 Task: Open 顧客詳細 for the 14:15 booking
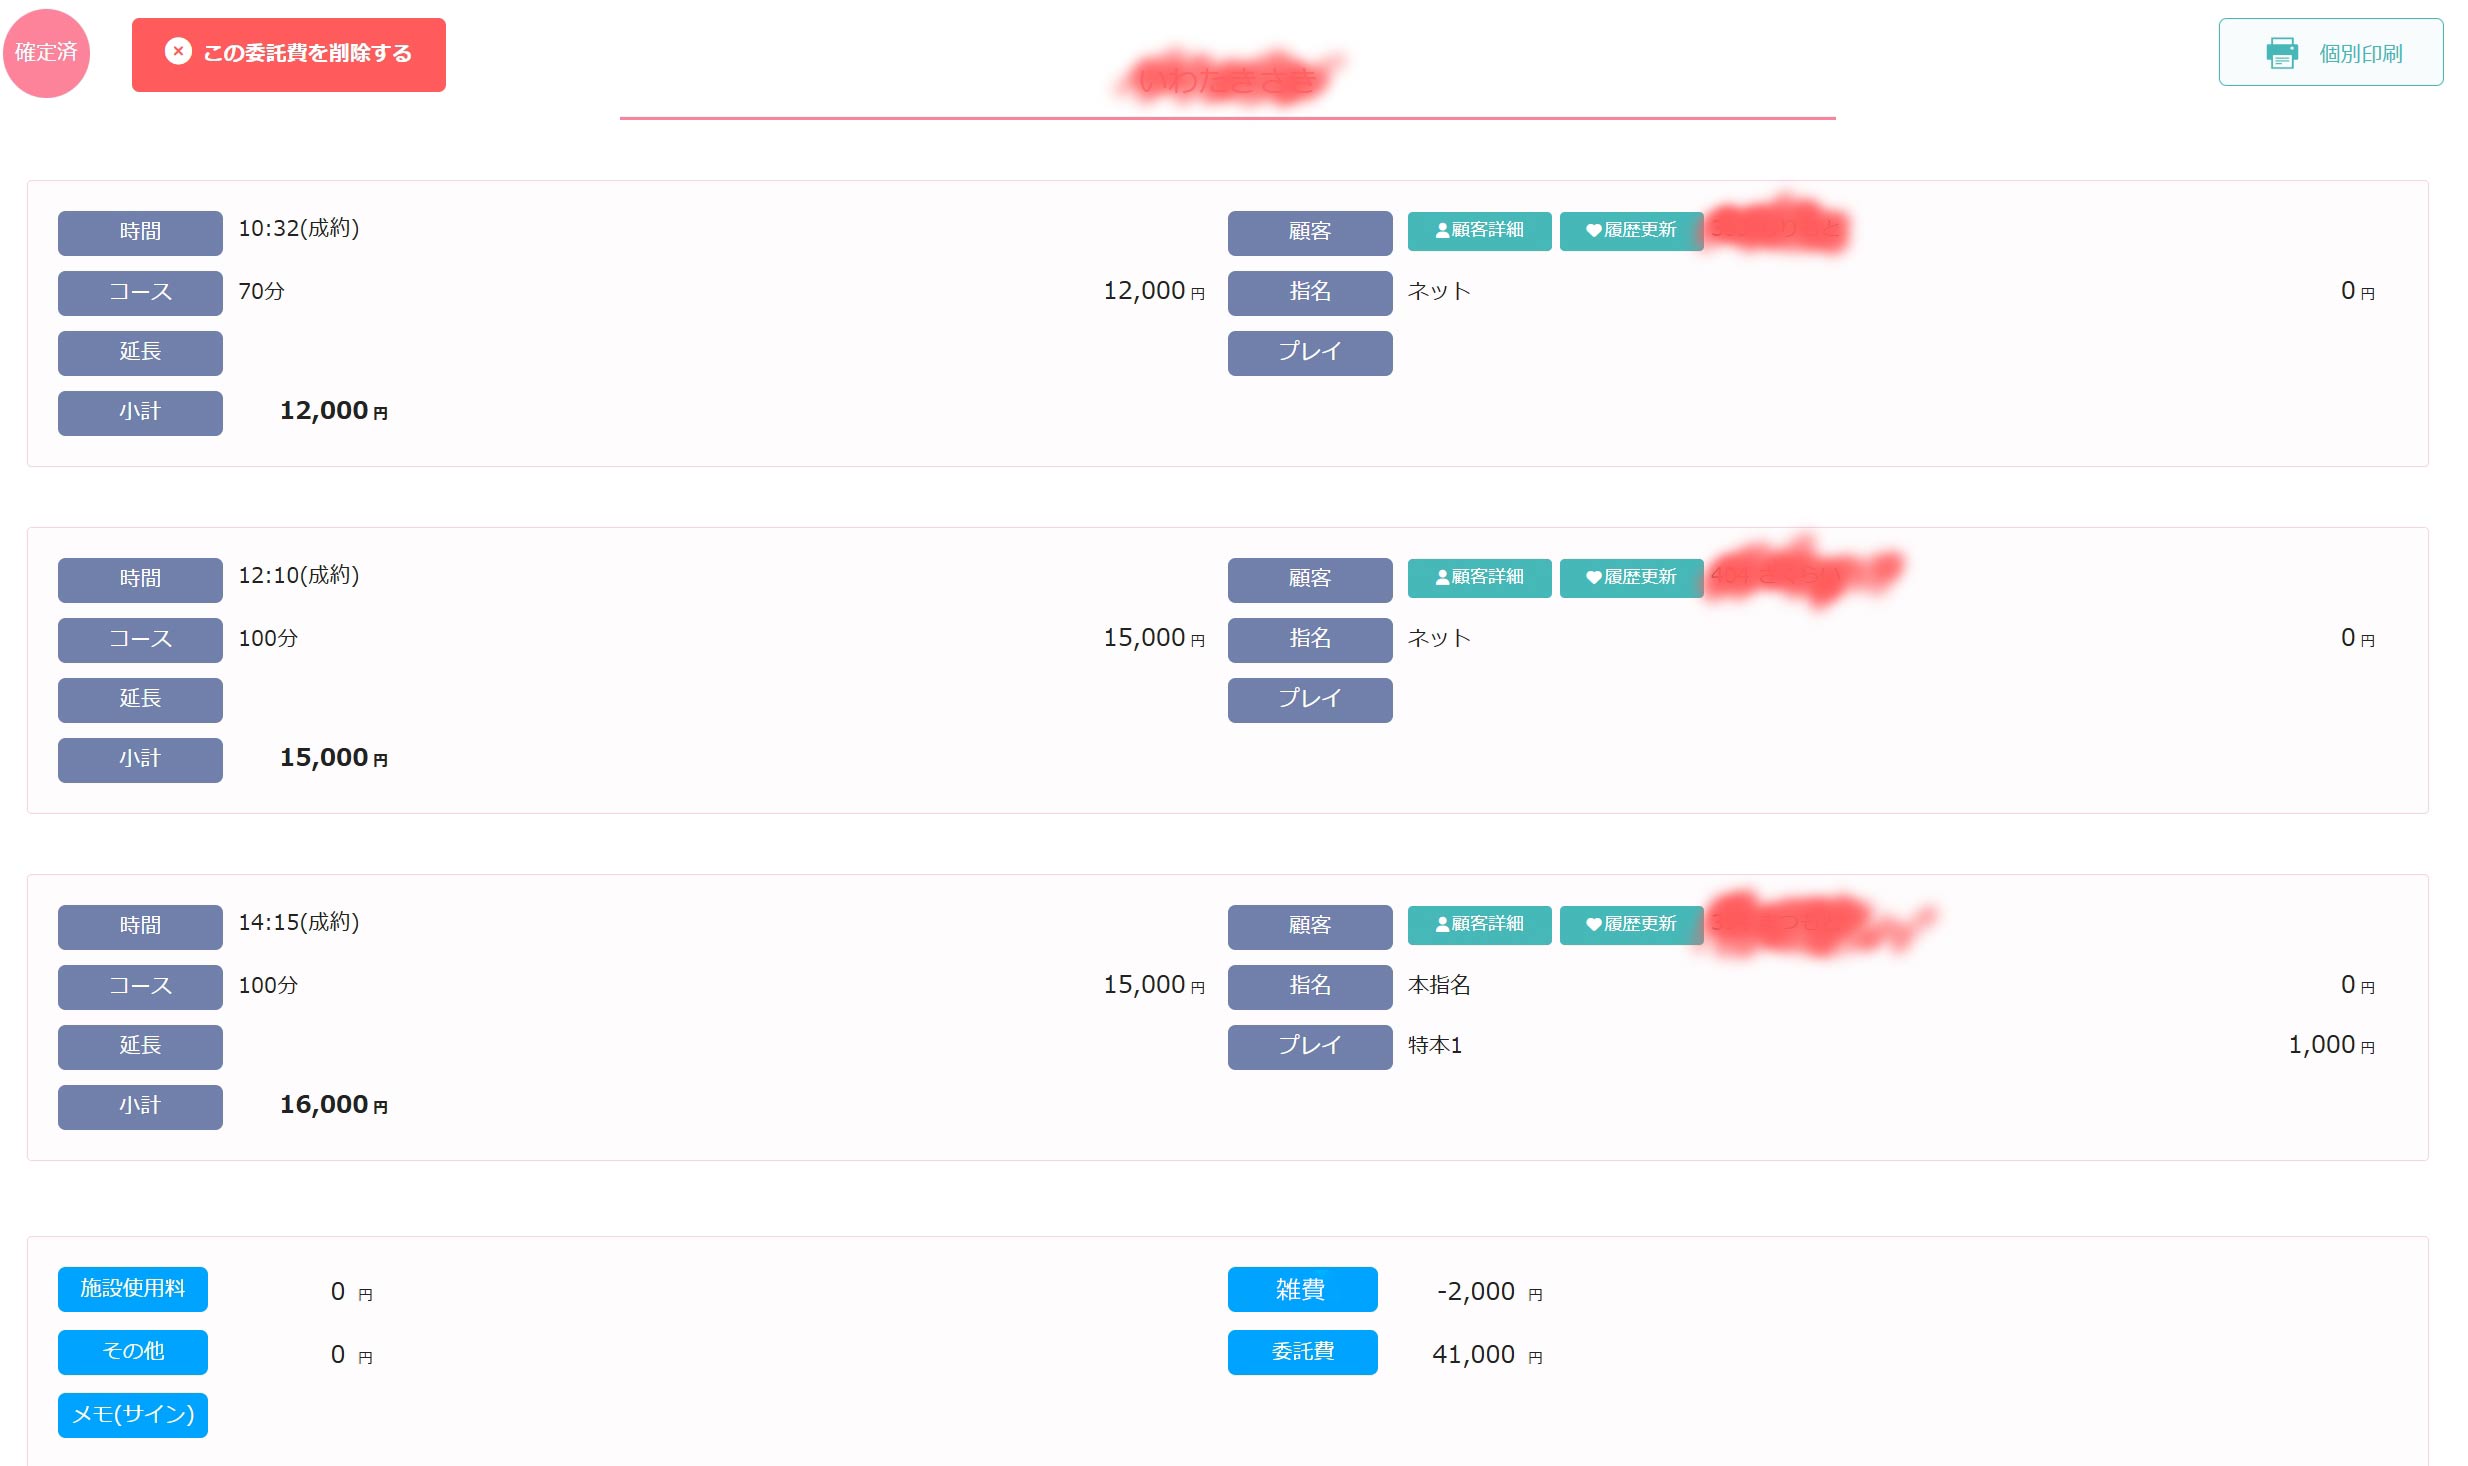[1479, 925]
